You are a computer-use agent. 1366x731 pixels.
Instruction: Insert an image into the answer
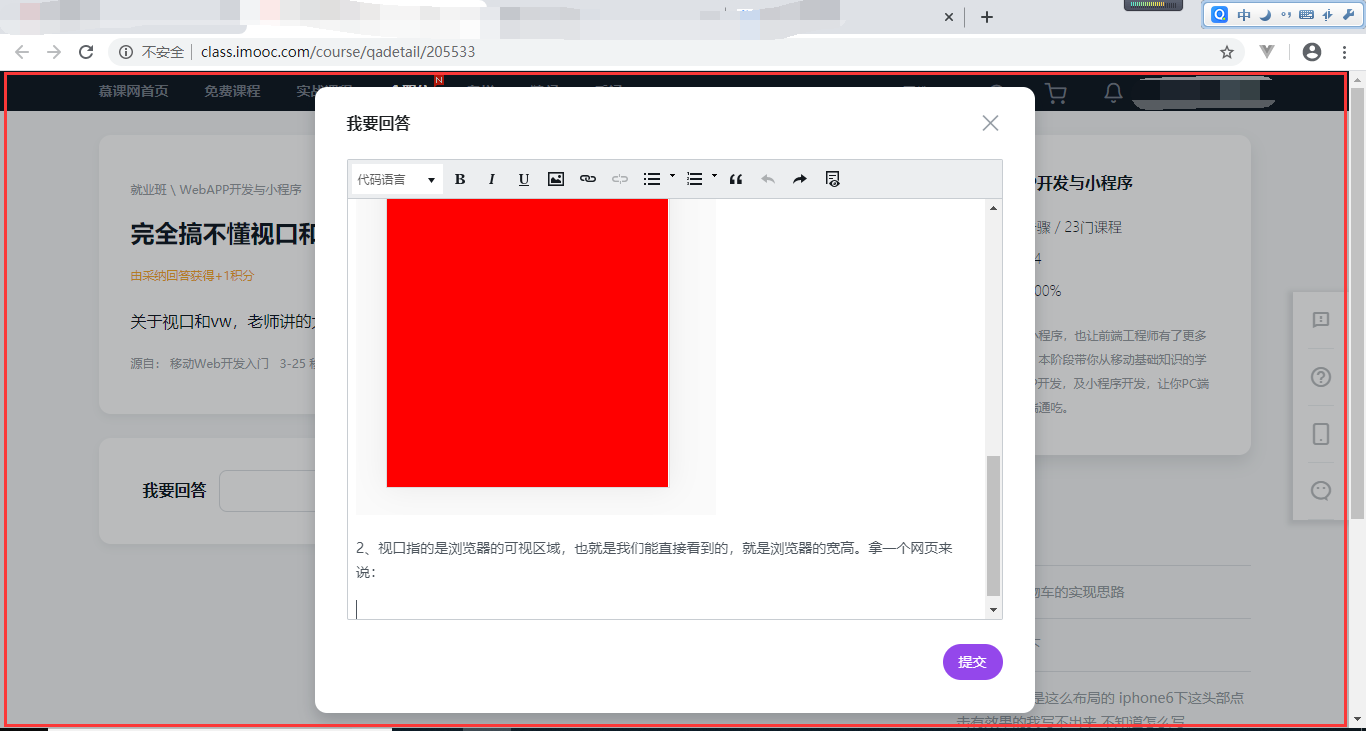(x=555, y=178)
